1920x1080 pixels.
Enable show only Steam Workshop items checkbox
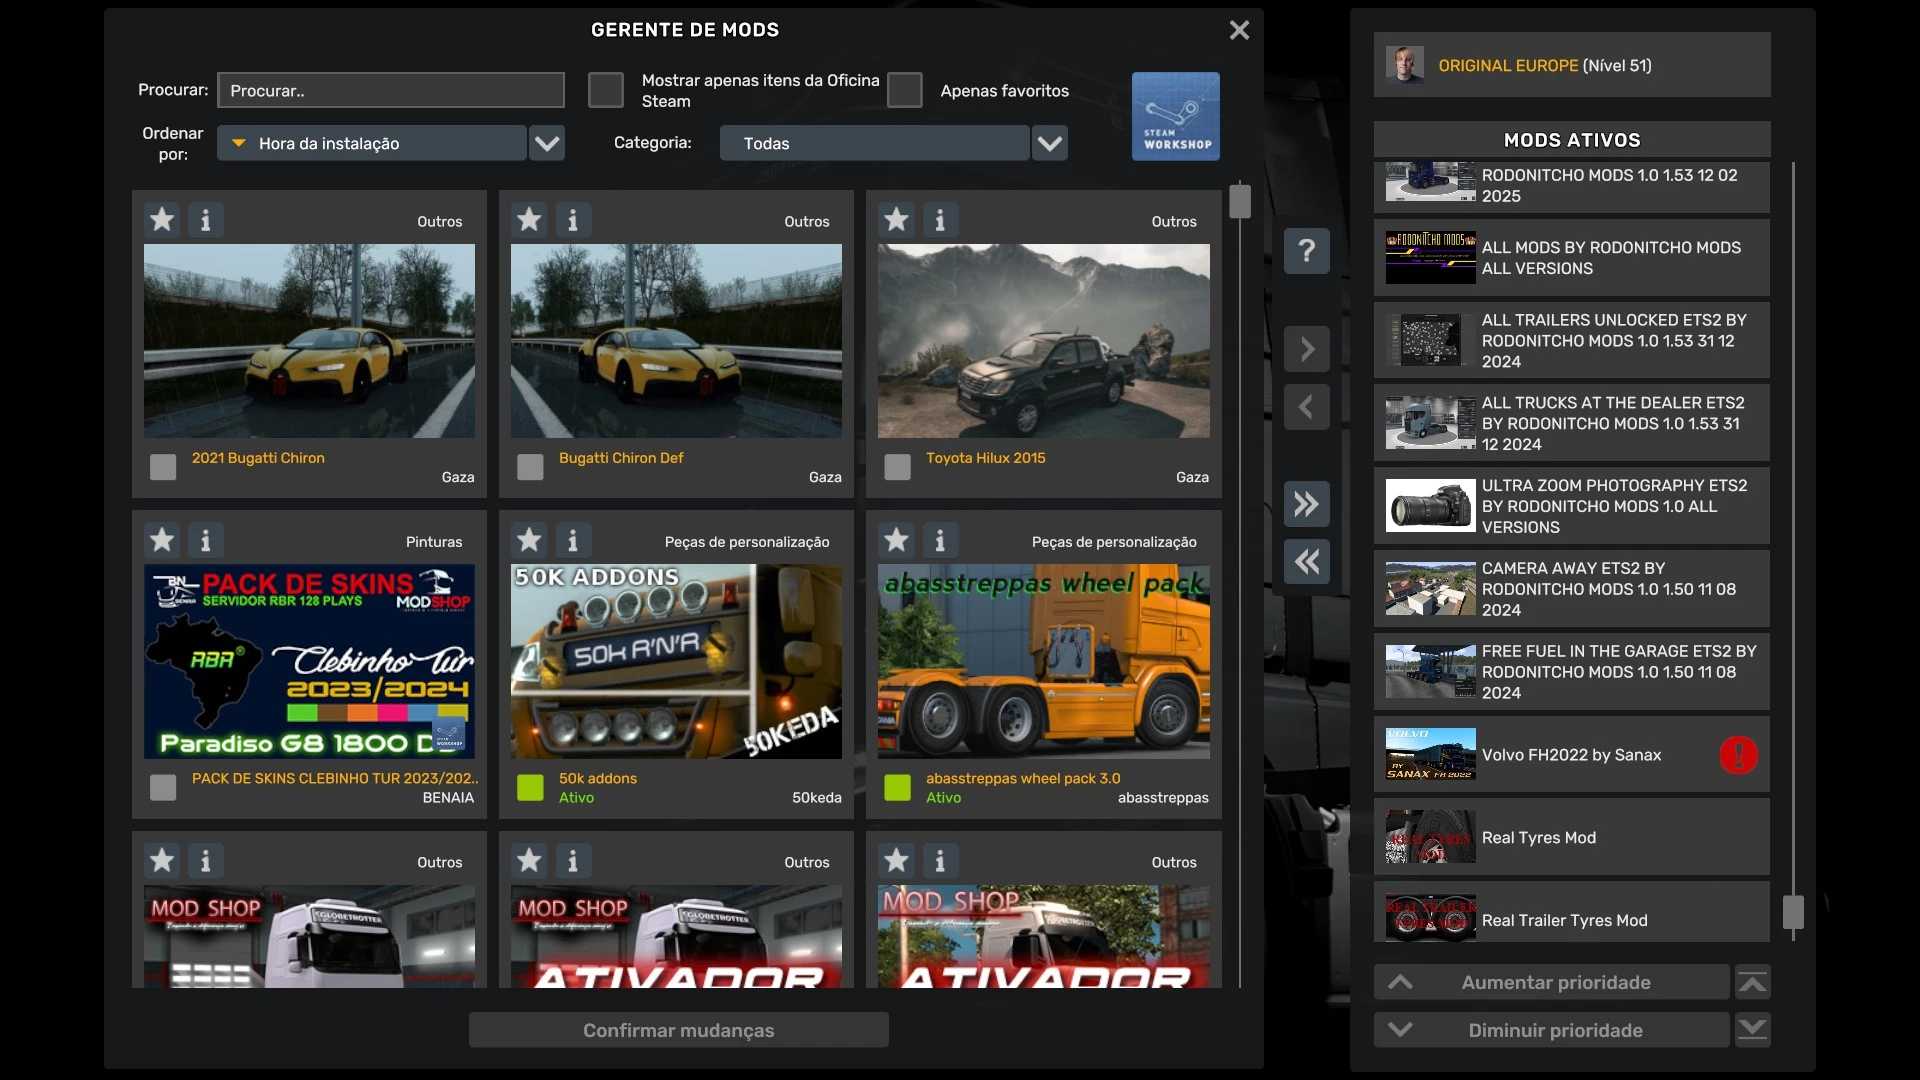pos(605,90)
